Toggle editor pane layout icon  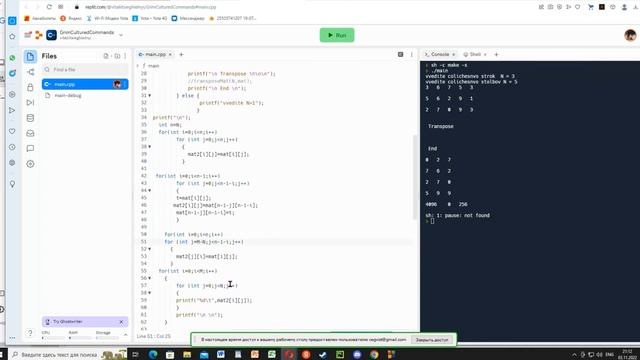click(400, 54)
